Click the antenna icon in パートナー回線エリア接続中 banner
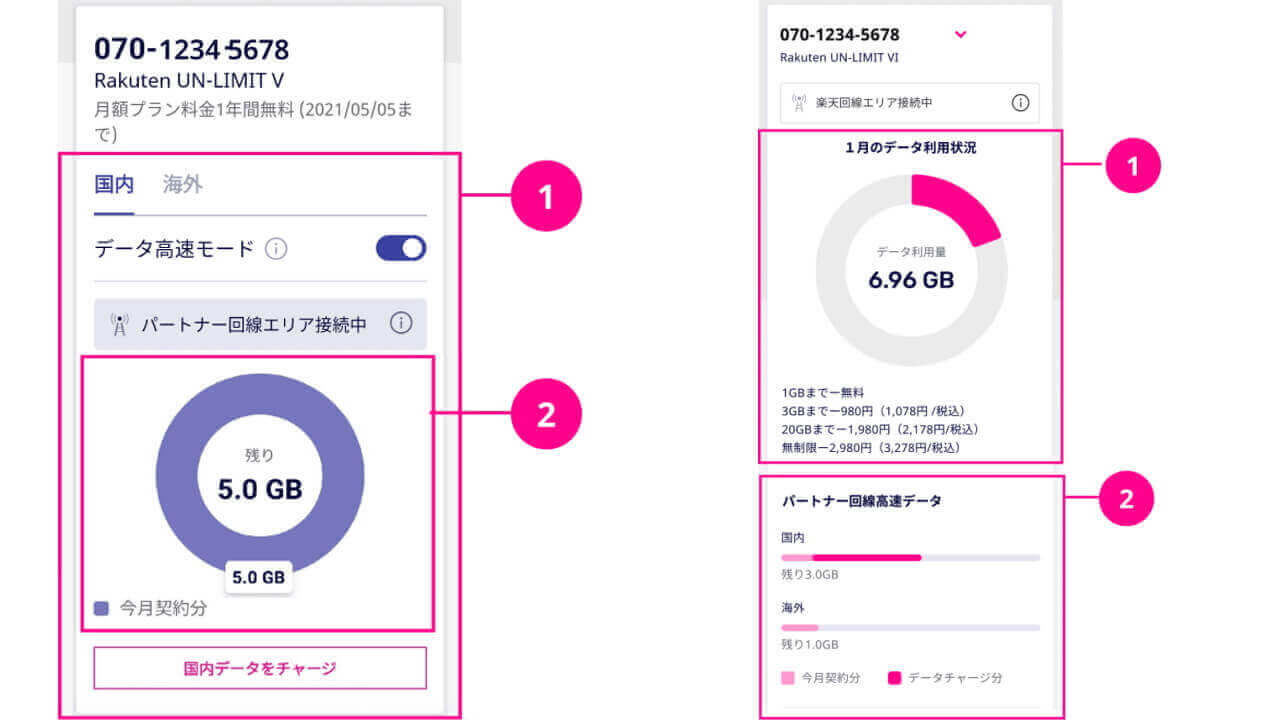Image resolution: width=1280 pixels, height=720 pixels. [x=118, y=324]
